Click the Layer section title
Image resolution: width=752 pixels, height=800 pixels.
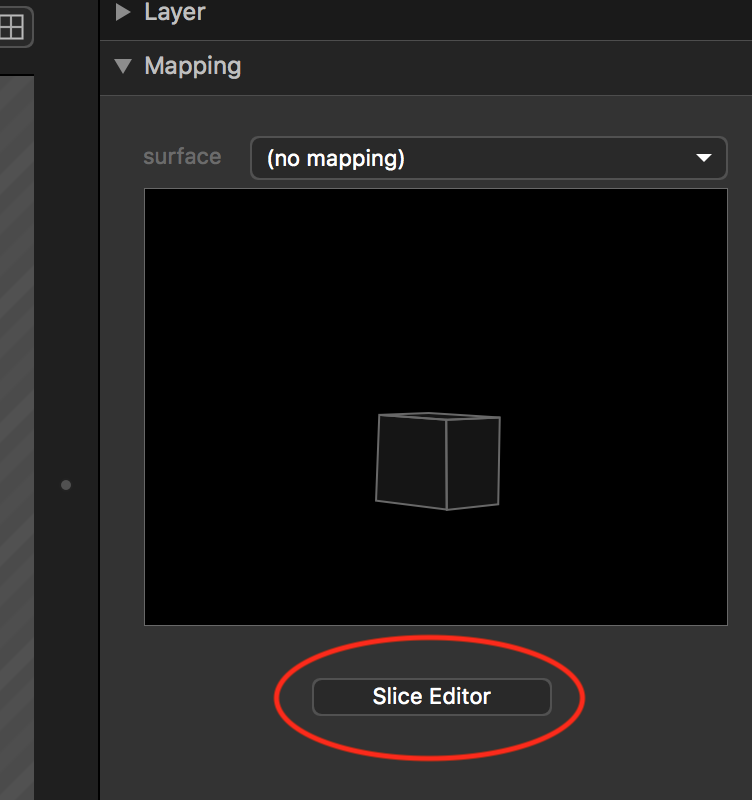click(x=175, y=12)
